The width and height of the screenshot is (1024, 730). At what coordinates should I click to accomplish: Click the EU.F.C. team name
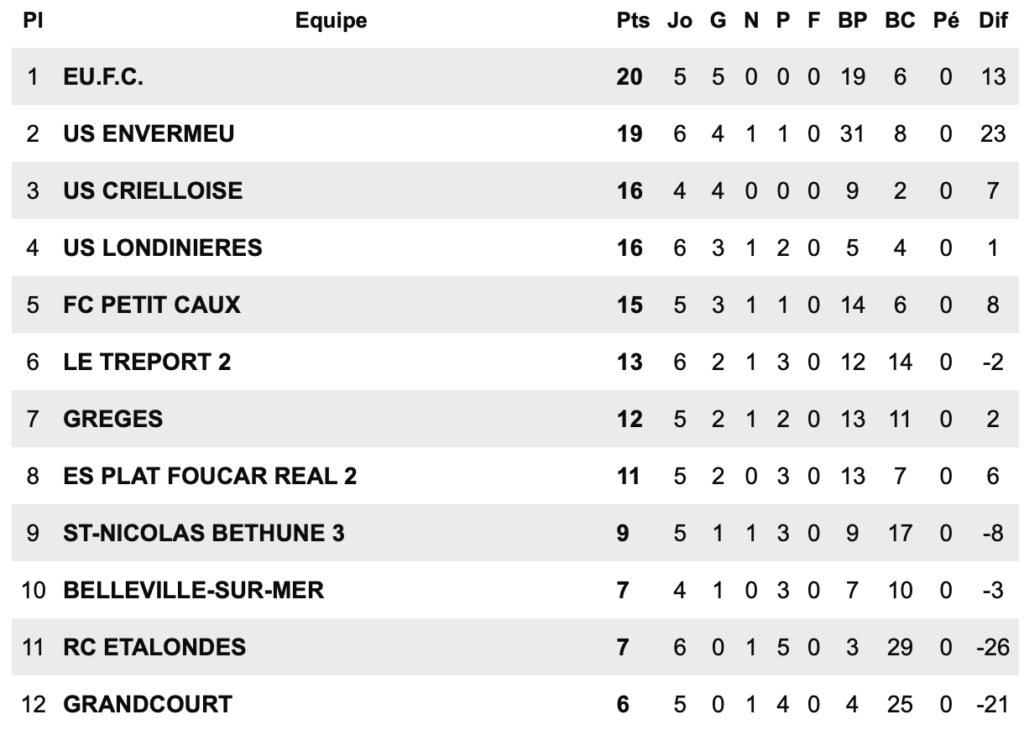[x=103, y=77]
